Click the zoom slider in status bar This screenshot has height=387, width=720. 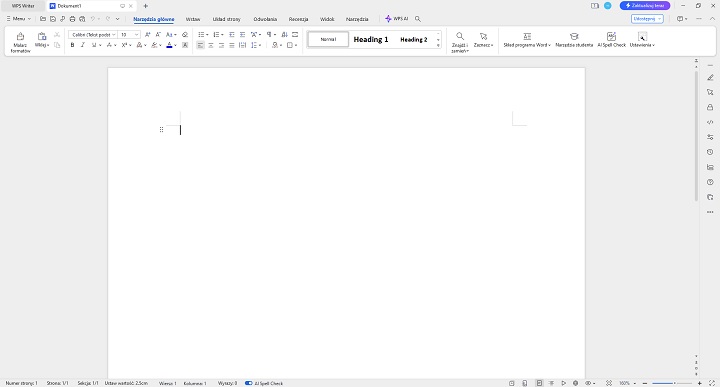coord(672,383)
